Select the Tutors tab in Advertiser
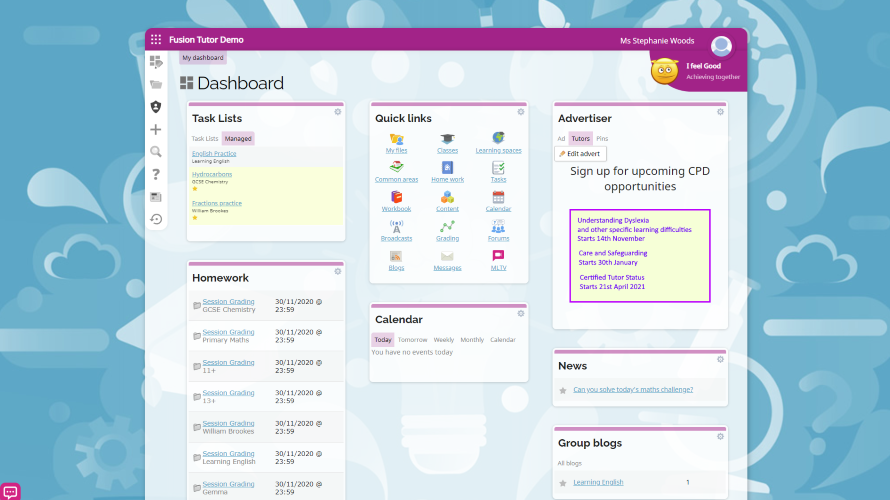 click(x=581, y=138)
